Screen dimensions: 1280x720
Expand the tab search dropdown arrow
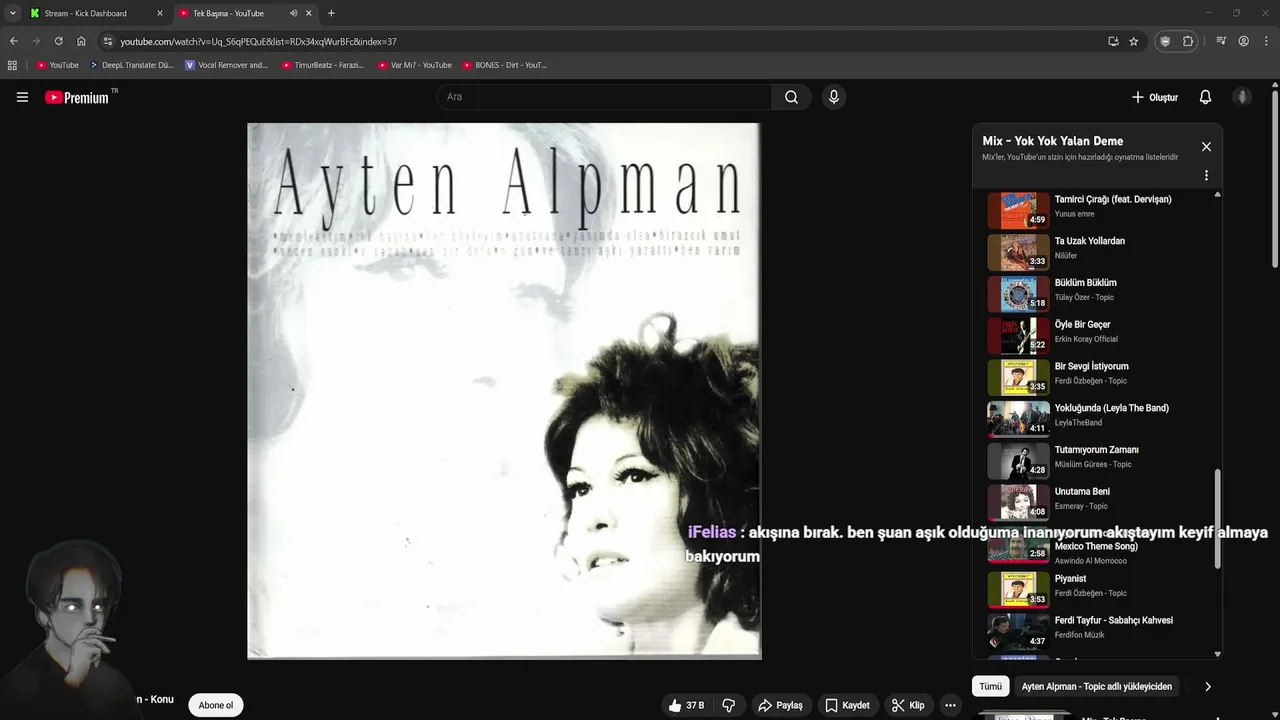coord(12,13)
